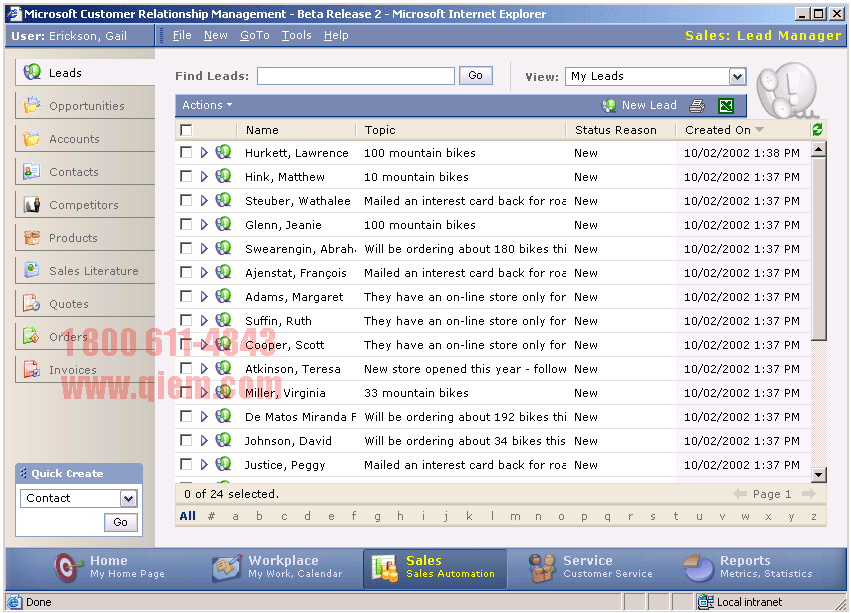Open the Help menu
The width and height of the screenshot is (851, 613).
[336, 35]
